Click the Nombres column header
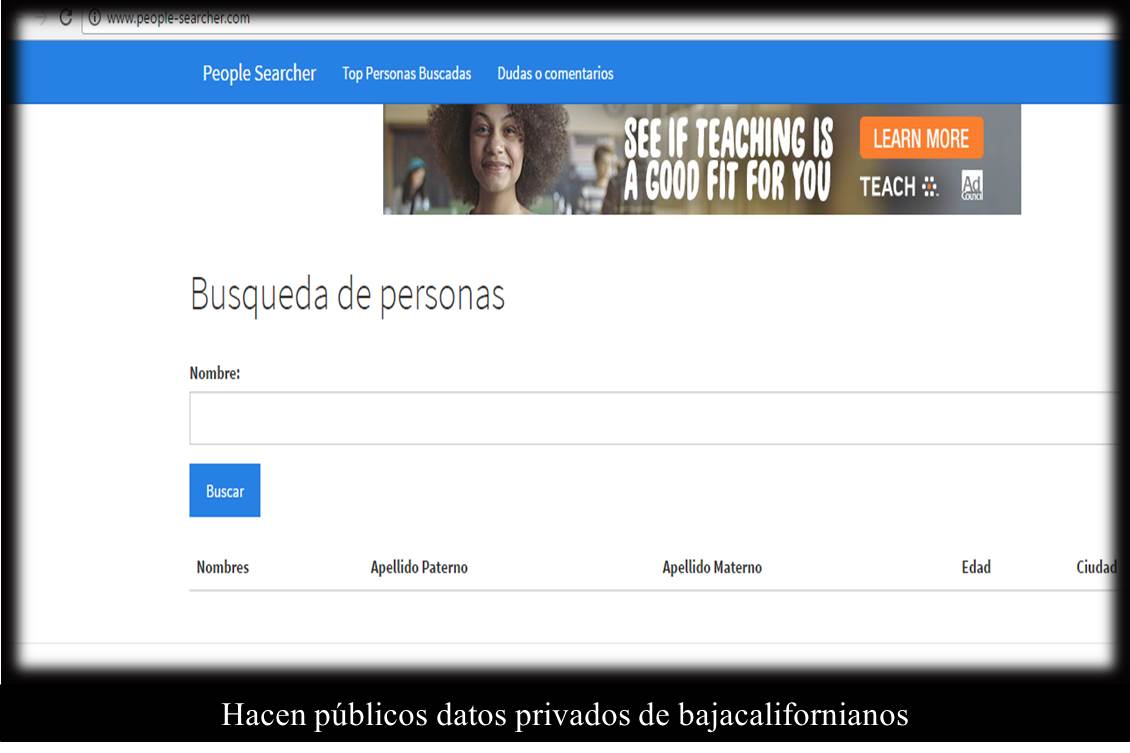Viewport: 1130px width, 753px height. point(222,567)
